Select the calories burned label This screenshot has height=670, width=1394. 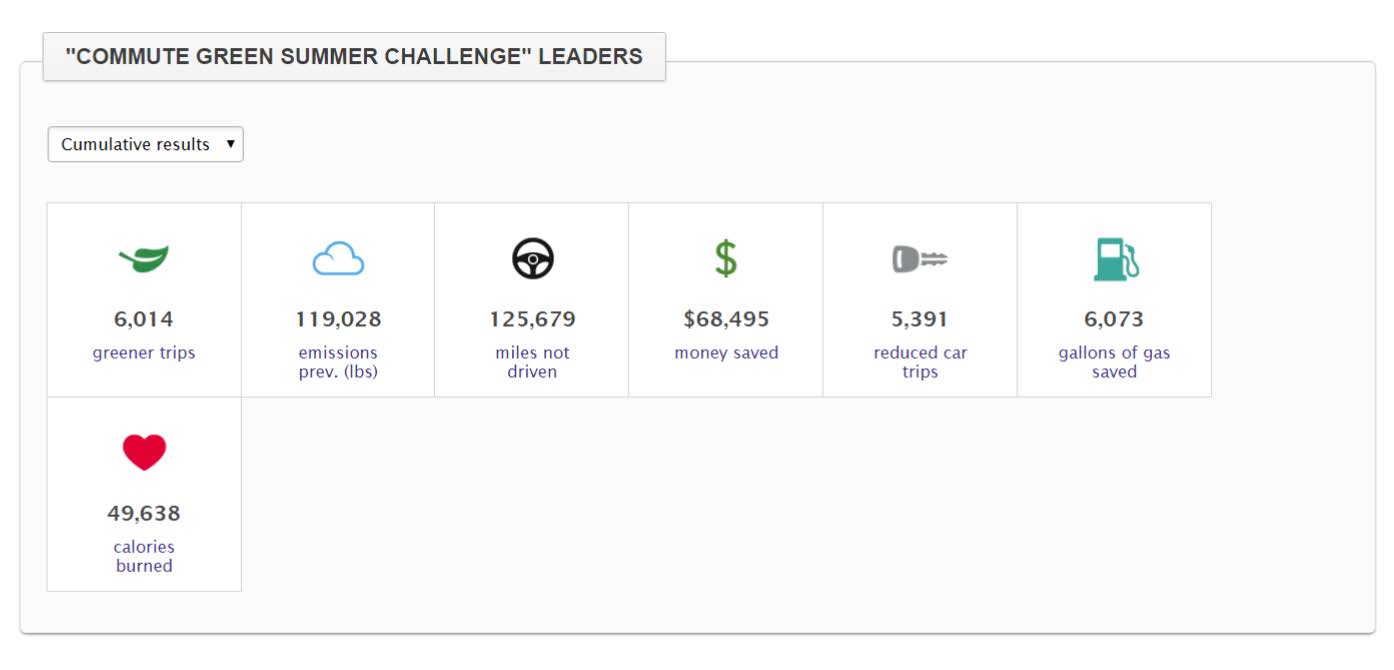coord(144,556)
